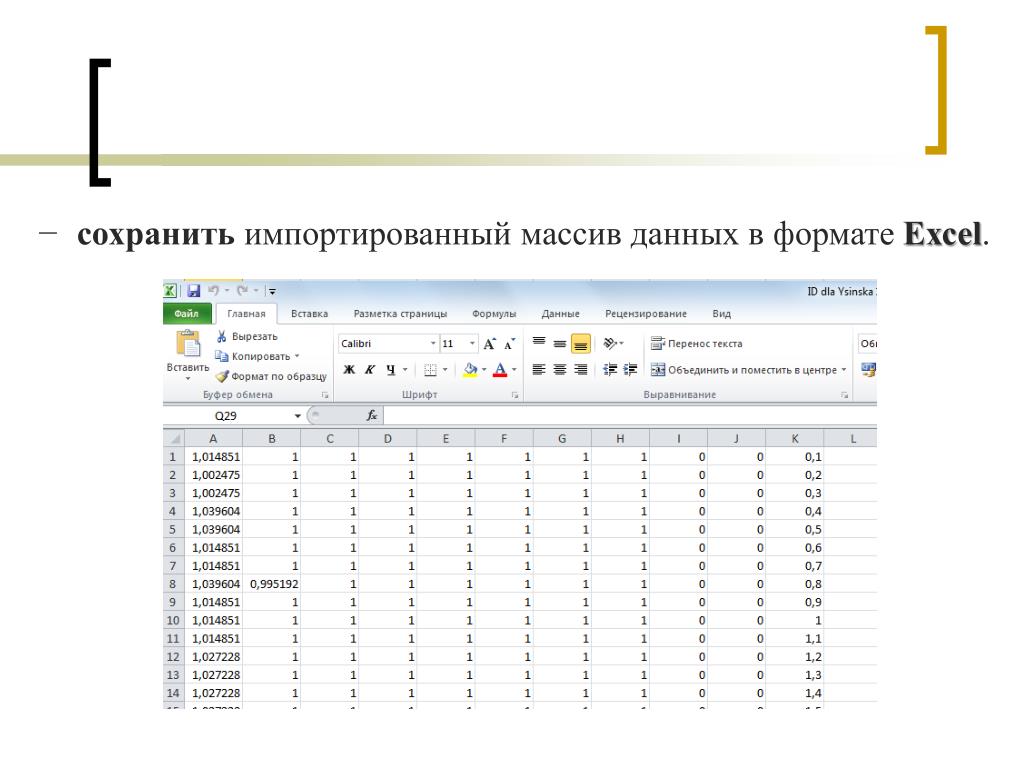The height and width of the screenshot is (768, 1024).
Task: Open the Шрифт dialog launcher
Action: click(x=515, y=395)
